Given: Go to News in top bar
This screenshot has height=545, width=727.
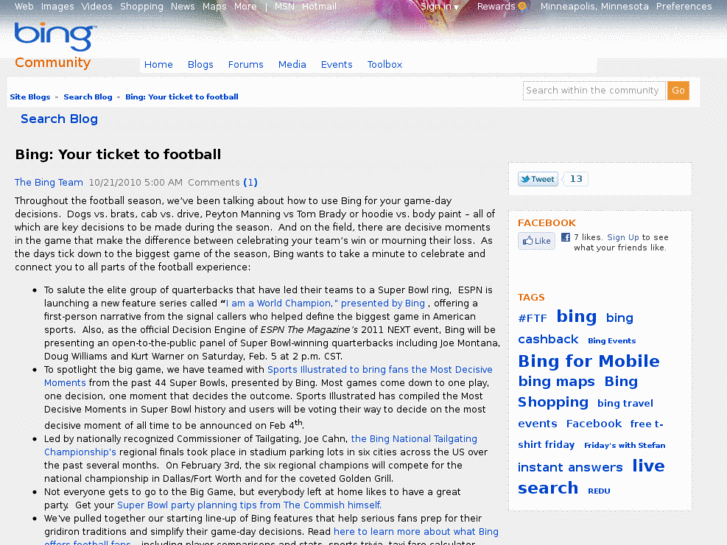Looking at the screenshot, I should tap(183, 6).
